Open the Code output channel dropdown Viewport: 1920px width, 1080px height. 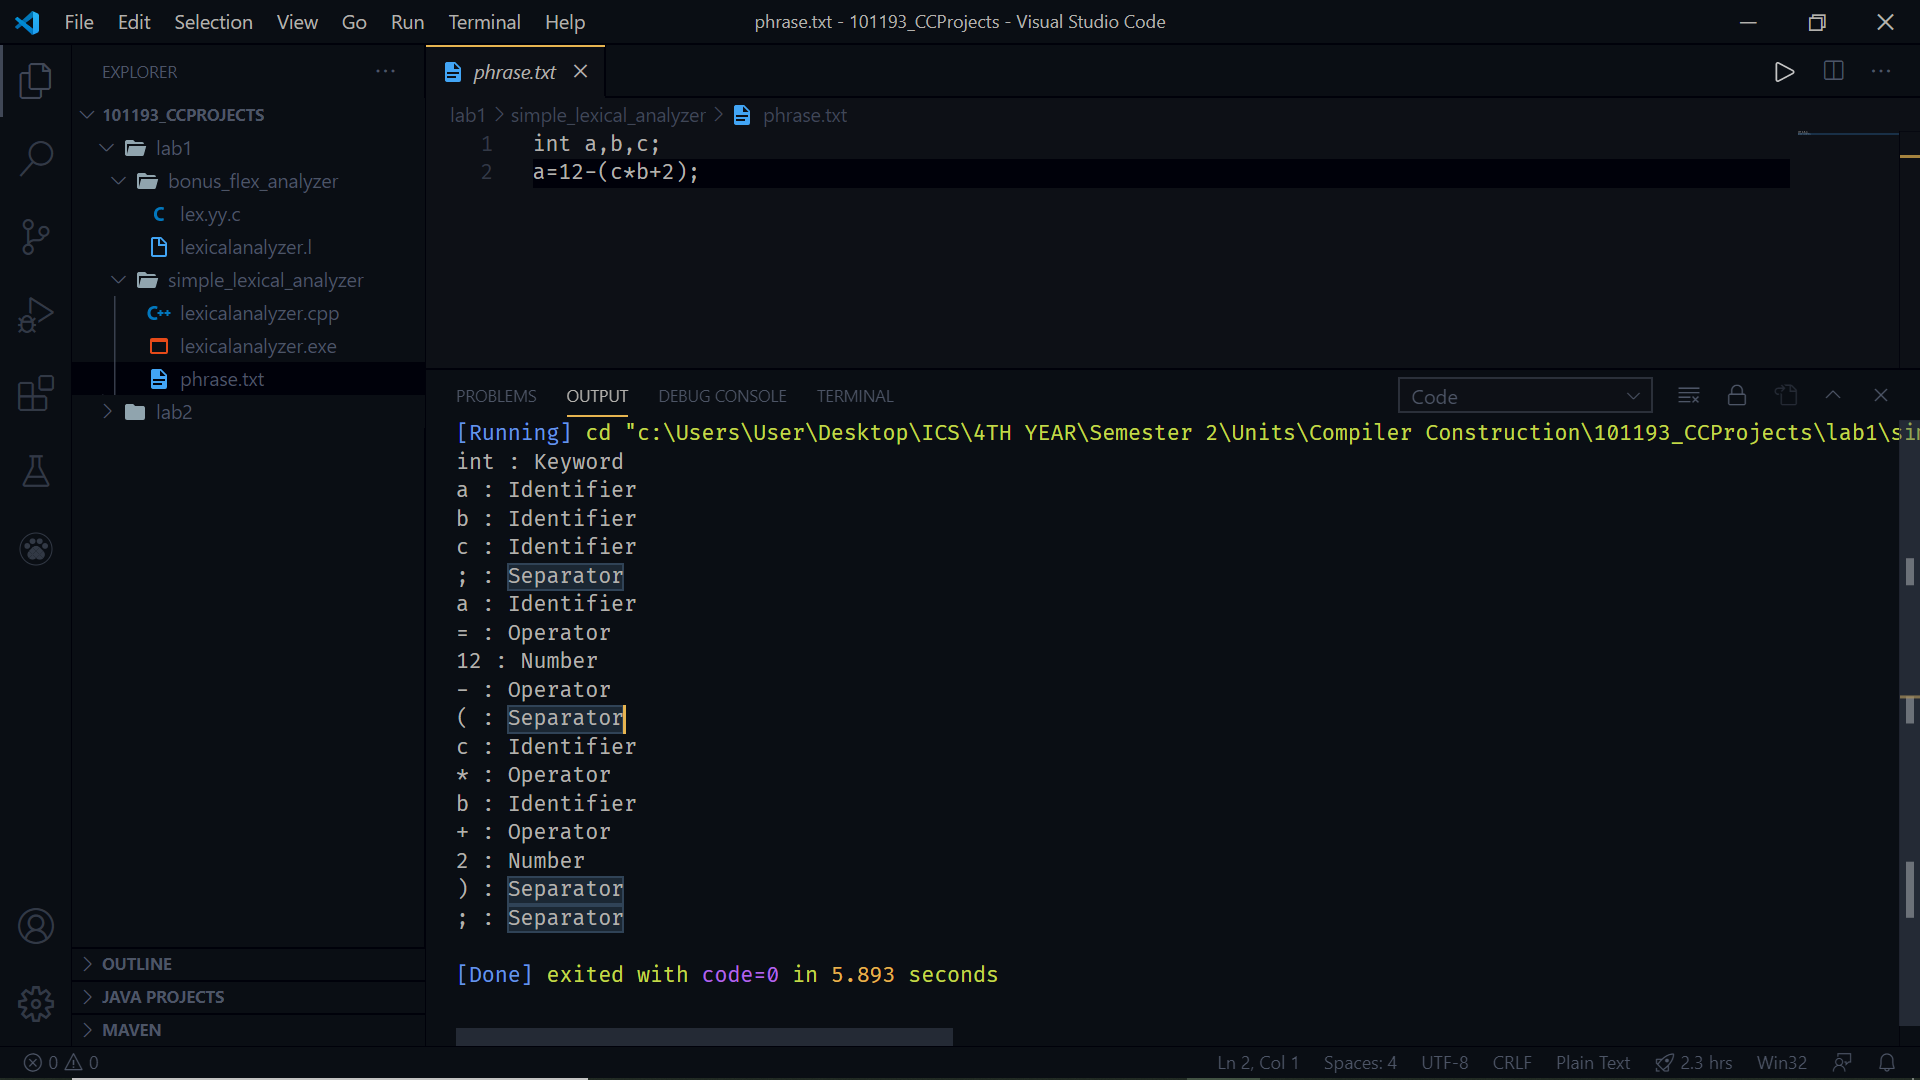[x=1524, y=396]
